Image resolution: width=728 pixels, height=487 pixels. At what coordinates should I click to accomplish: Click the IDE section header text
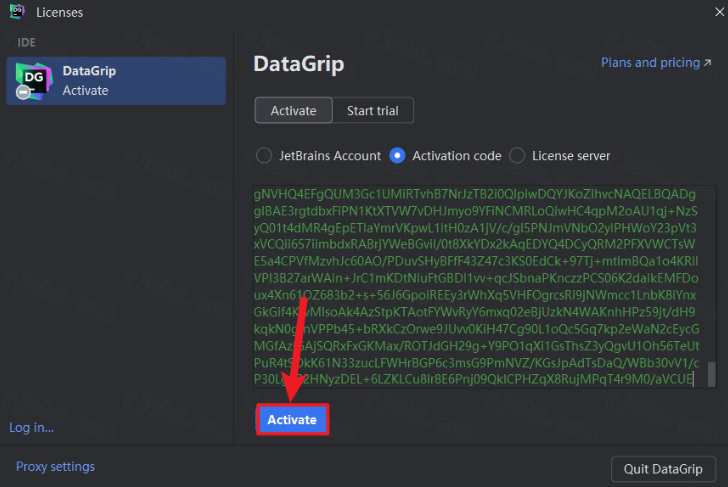tap(26, 42)
